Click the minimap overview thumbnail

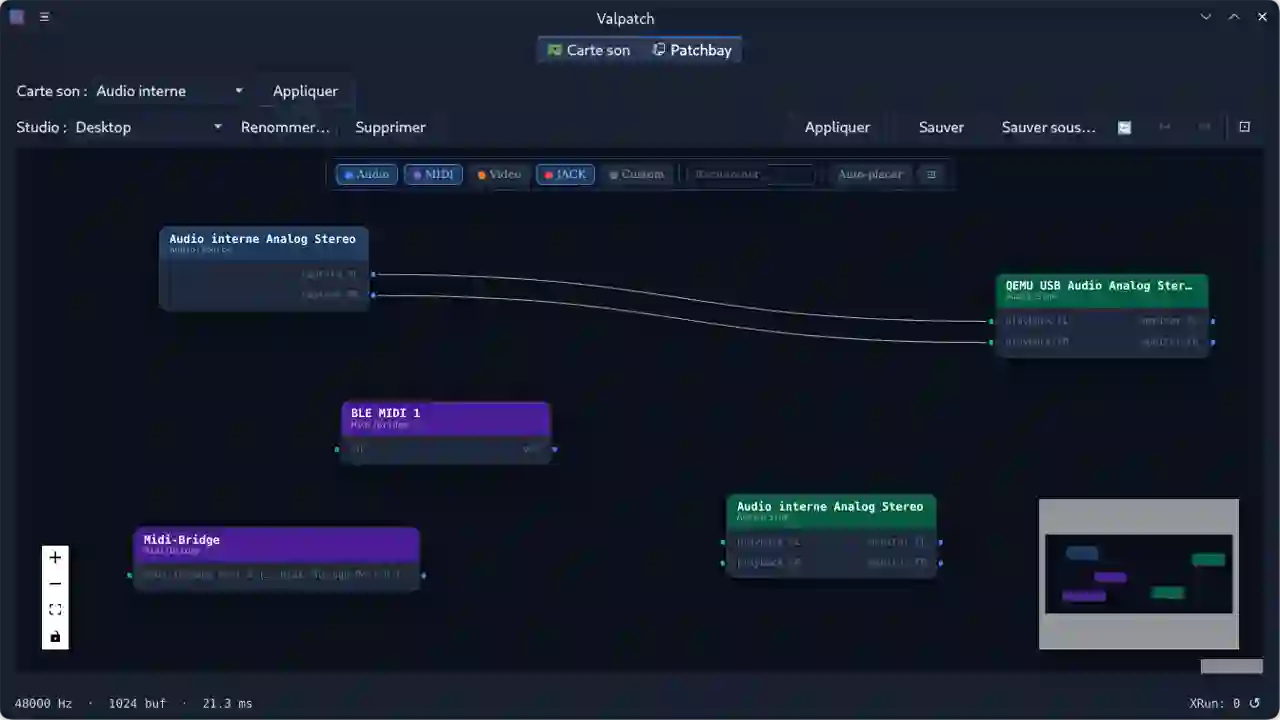point(1139,574)
